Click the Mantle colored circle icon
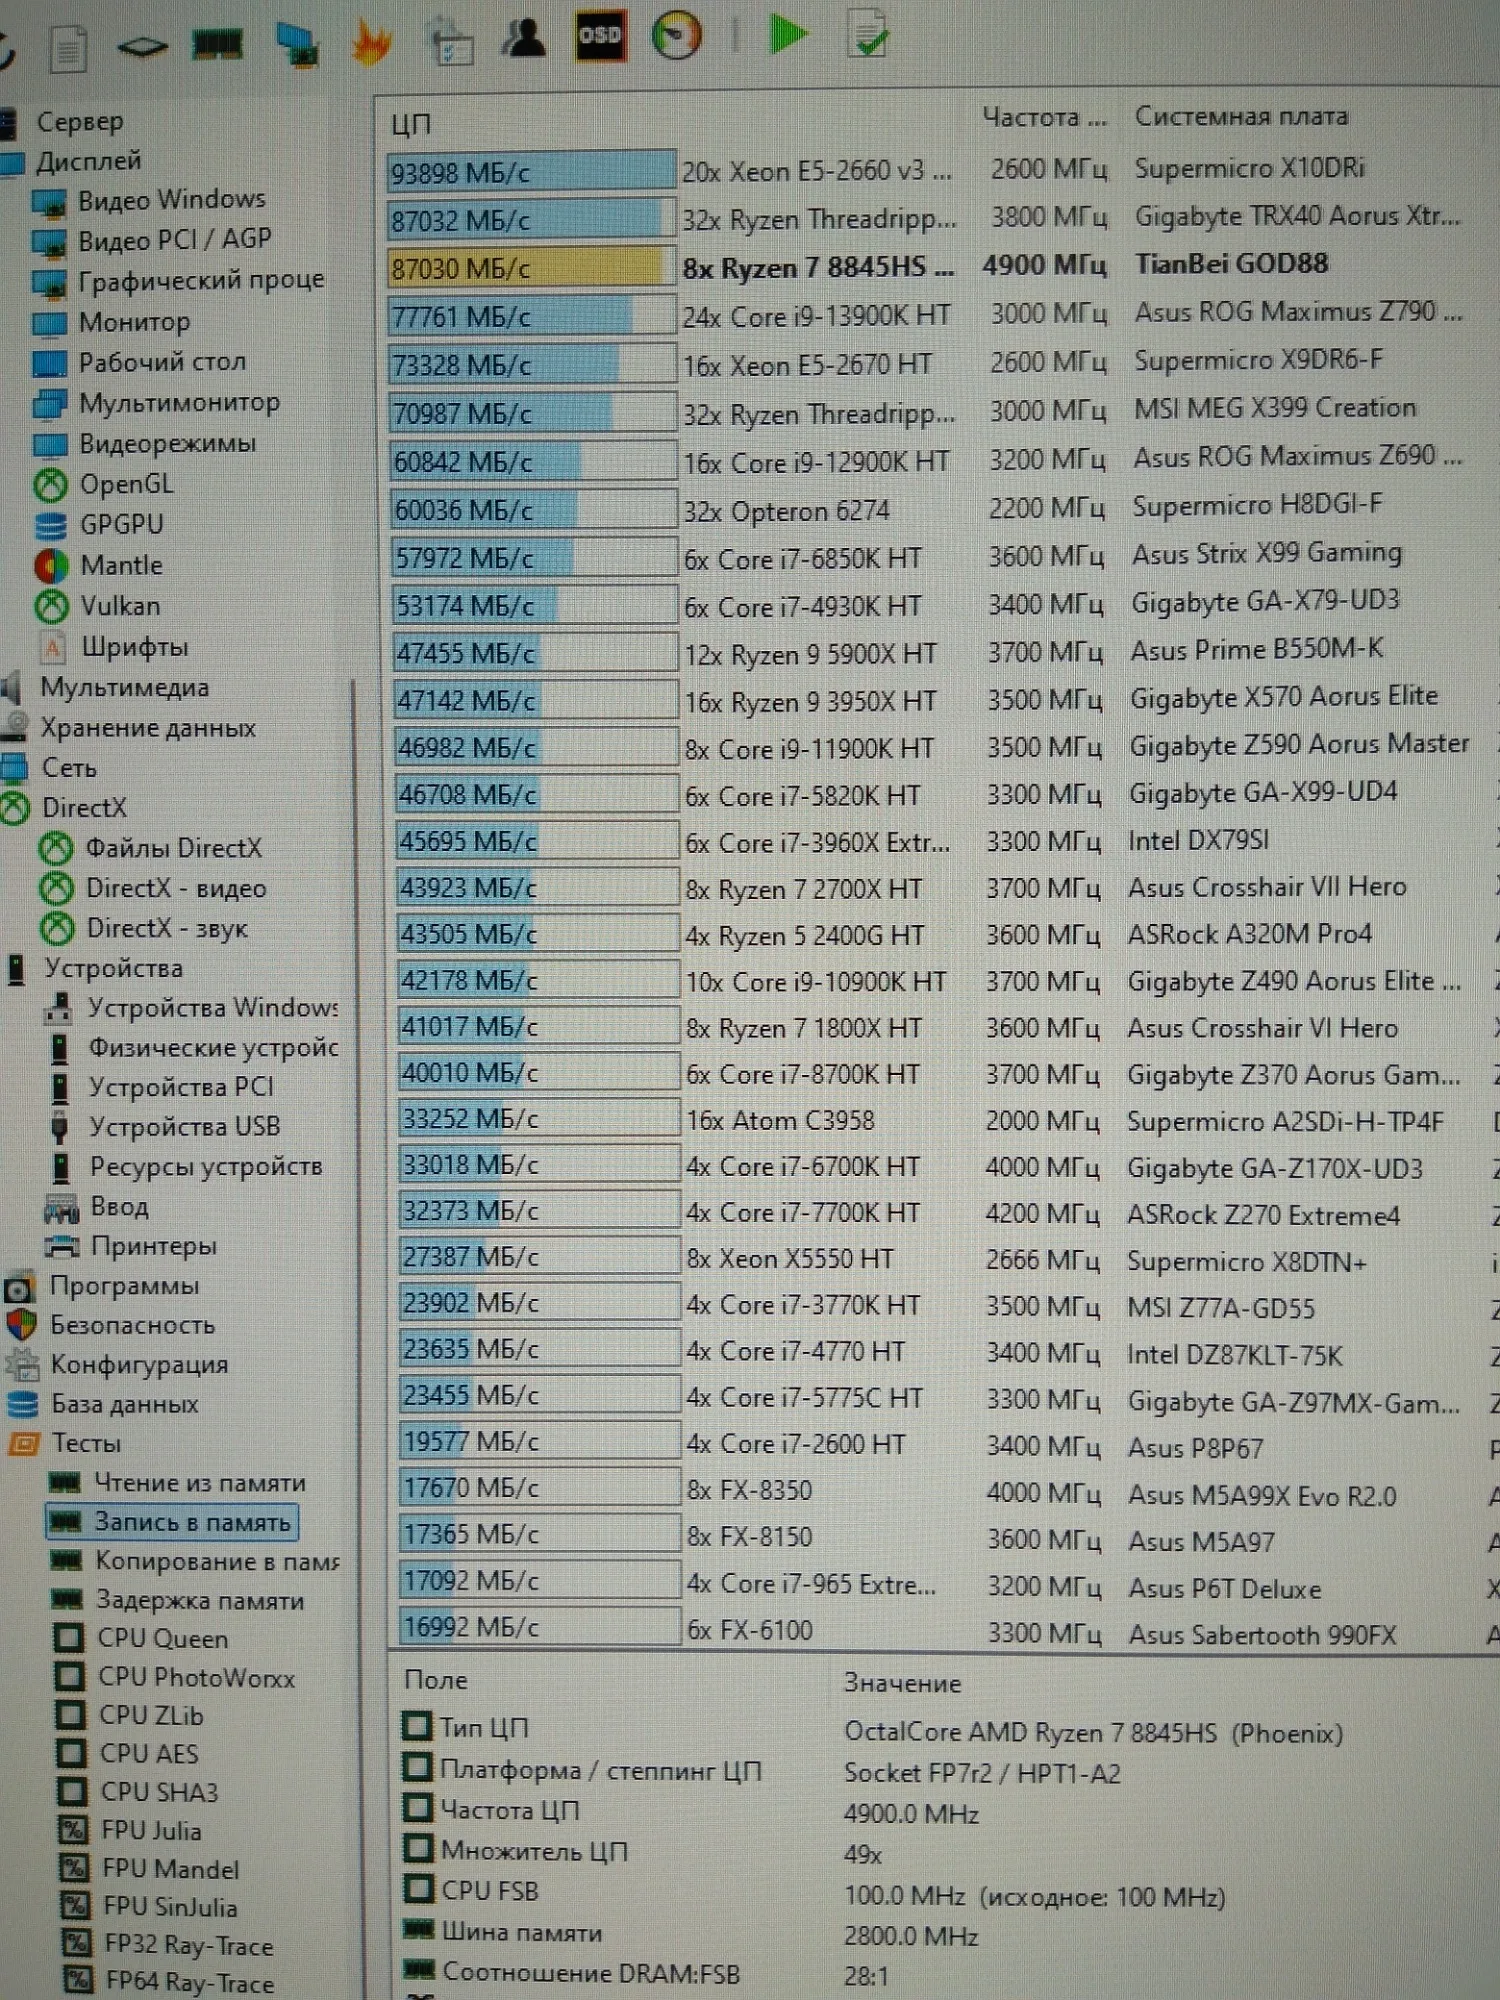This screenshot has width=1500, height=2000. [51, 566]
